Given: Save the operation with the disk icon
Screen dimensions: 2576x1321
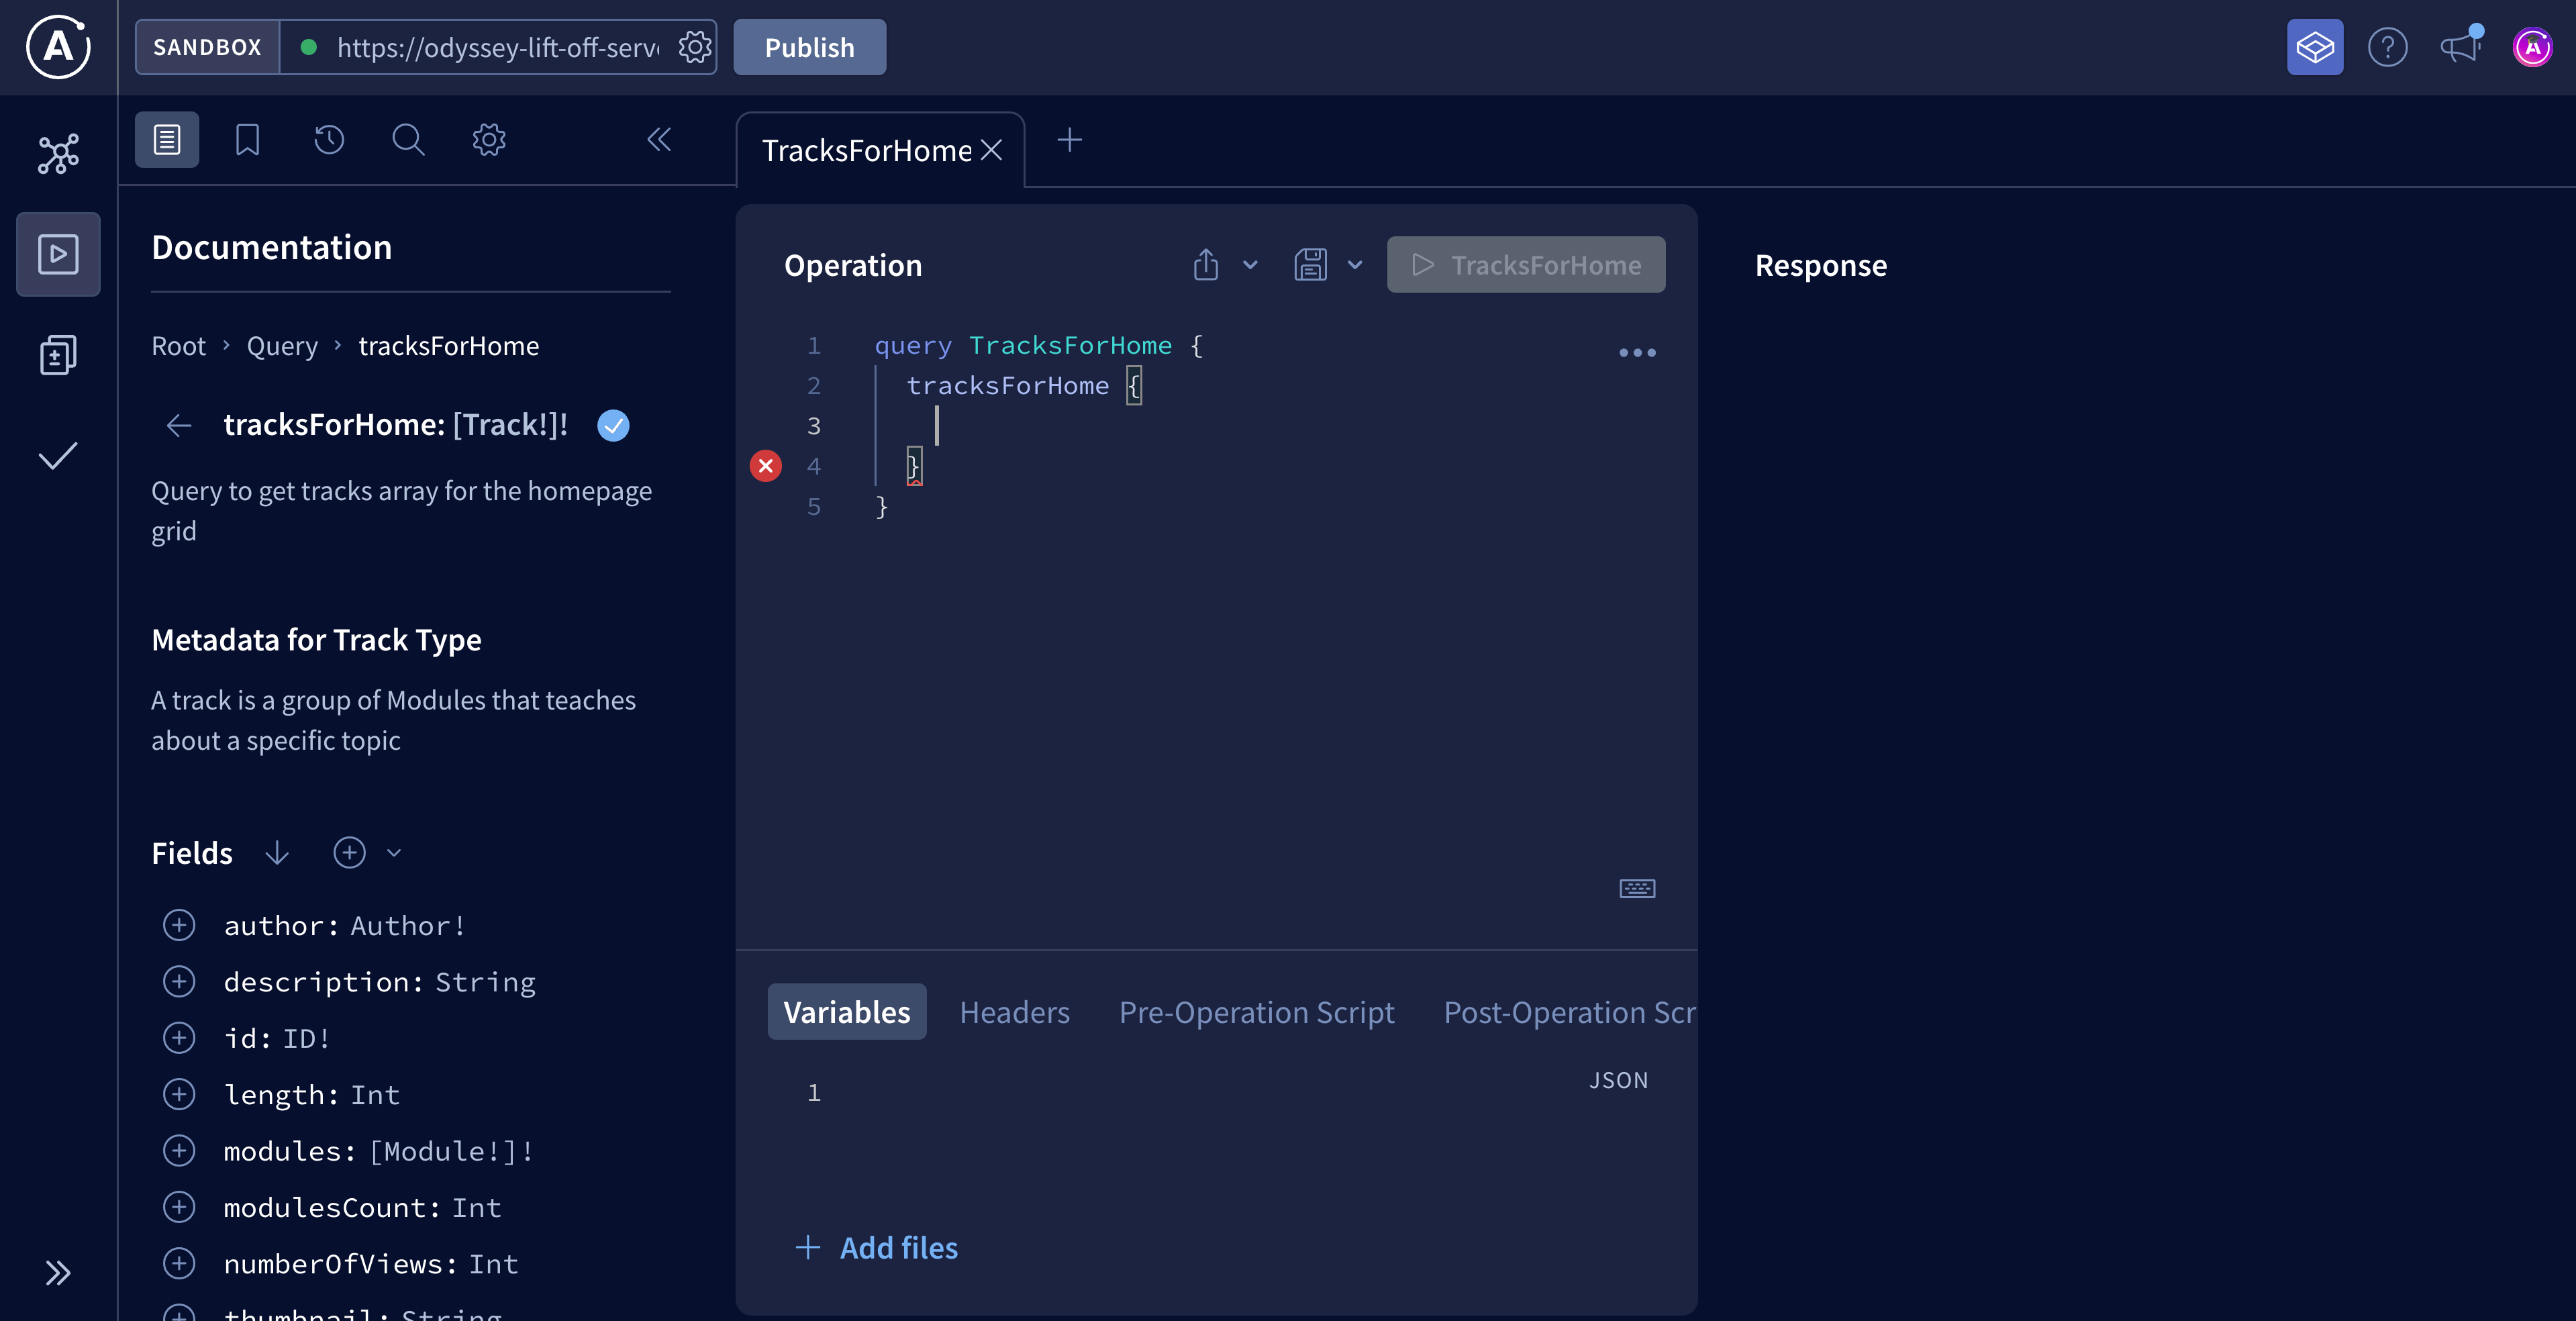Looking at the screenshot, I should pos(1310,264).
